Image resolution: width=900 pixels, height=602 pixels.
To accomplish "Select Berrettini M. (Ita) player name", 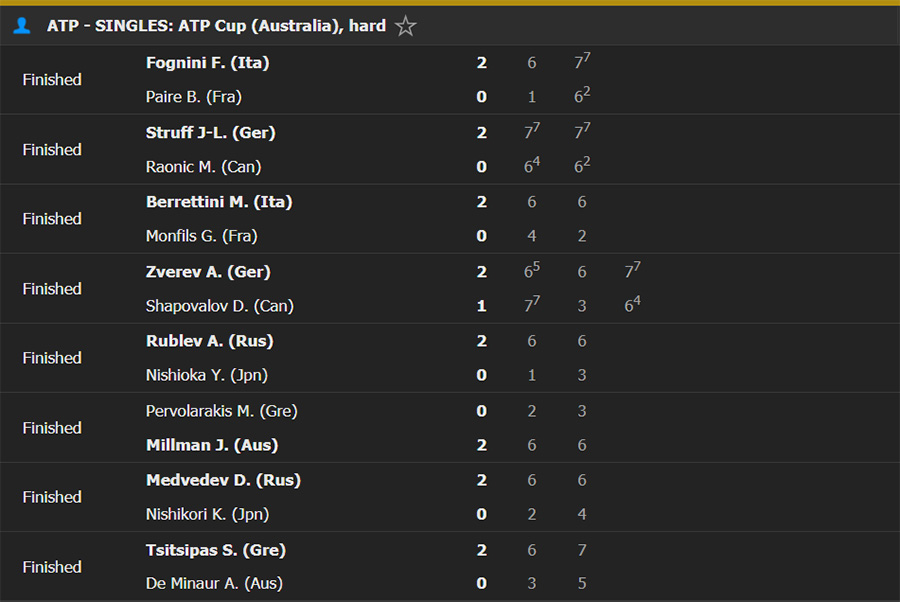I will (x=219, y=202).
